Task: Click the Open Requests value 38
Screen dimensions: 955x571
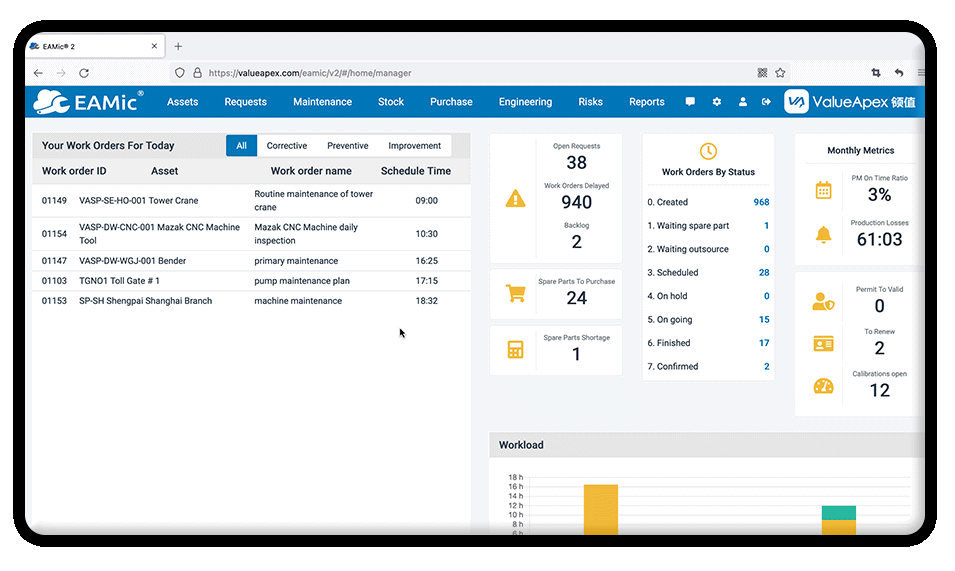Action: (x=576, y=163)
